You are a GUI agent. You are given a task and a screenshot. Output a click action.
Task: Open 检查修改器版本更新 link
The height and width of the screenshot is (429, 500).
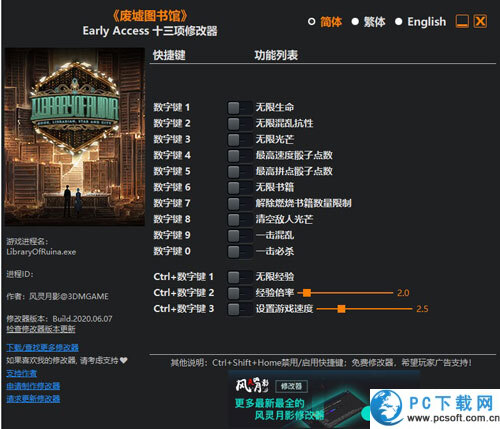coord(41,329)
